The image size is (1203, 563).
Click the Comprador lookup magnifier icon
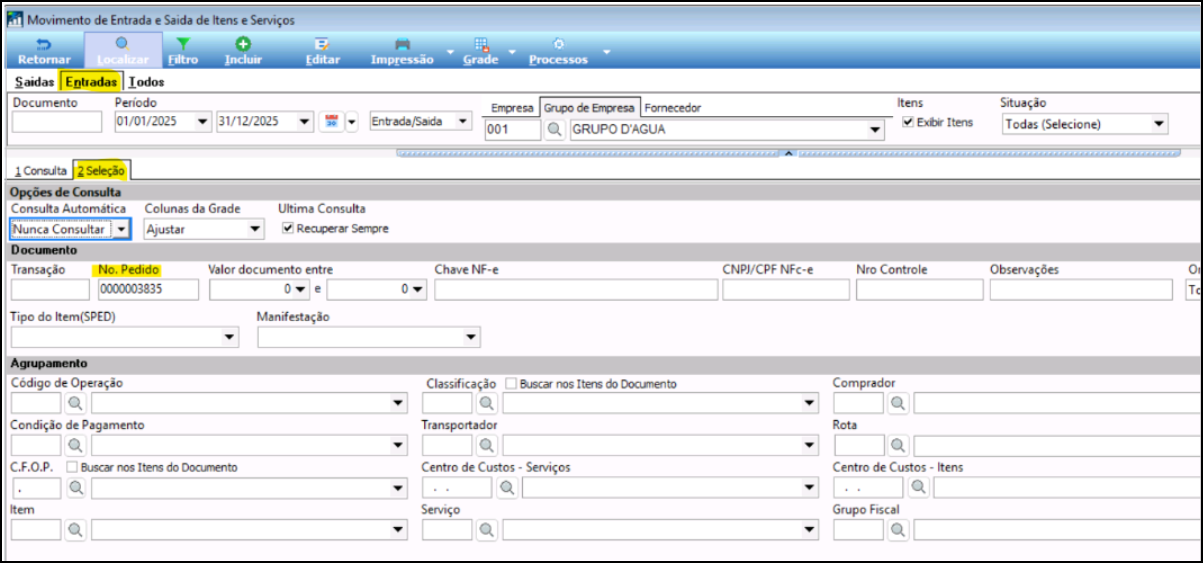tap(898, 403)
